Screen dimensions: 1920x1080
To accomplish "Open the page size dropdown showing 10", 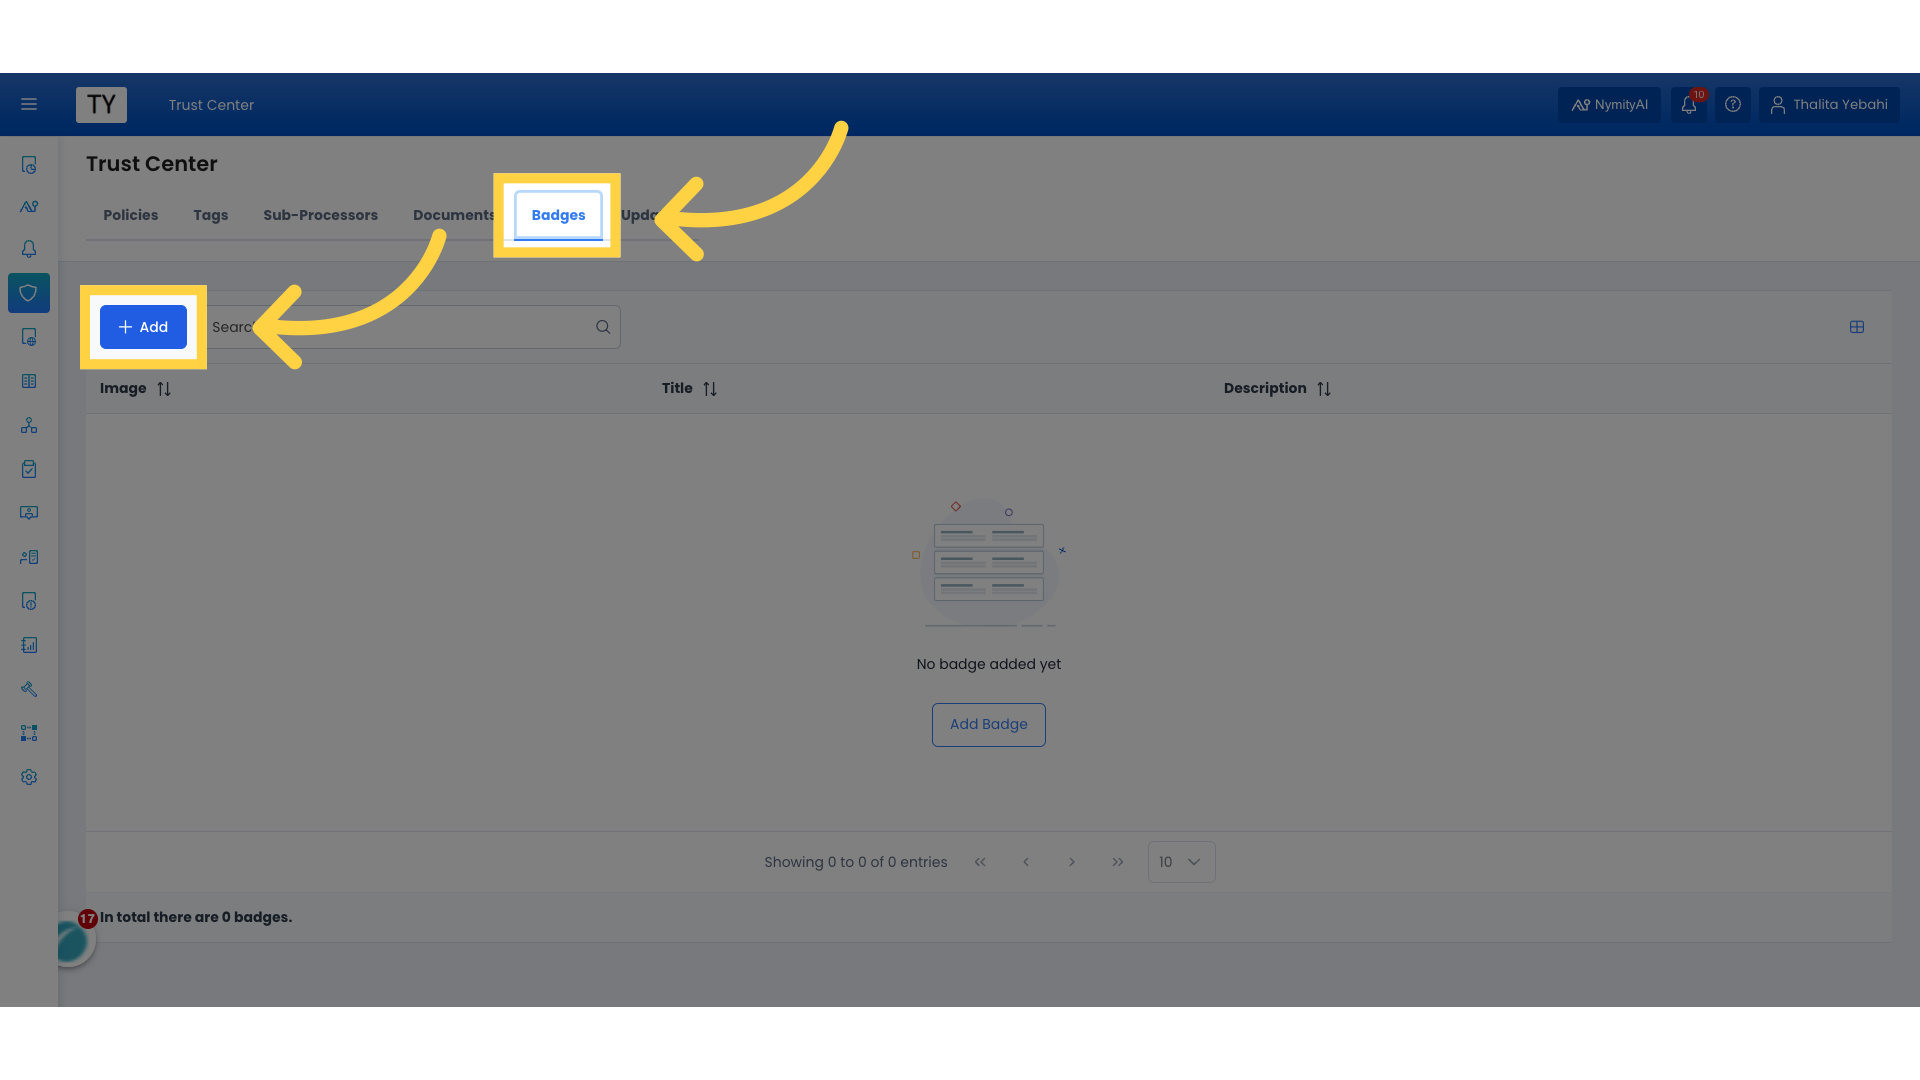I will 1180,861.
